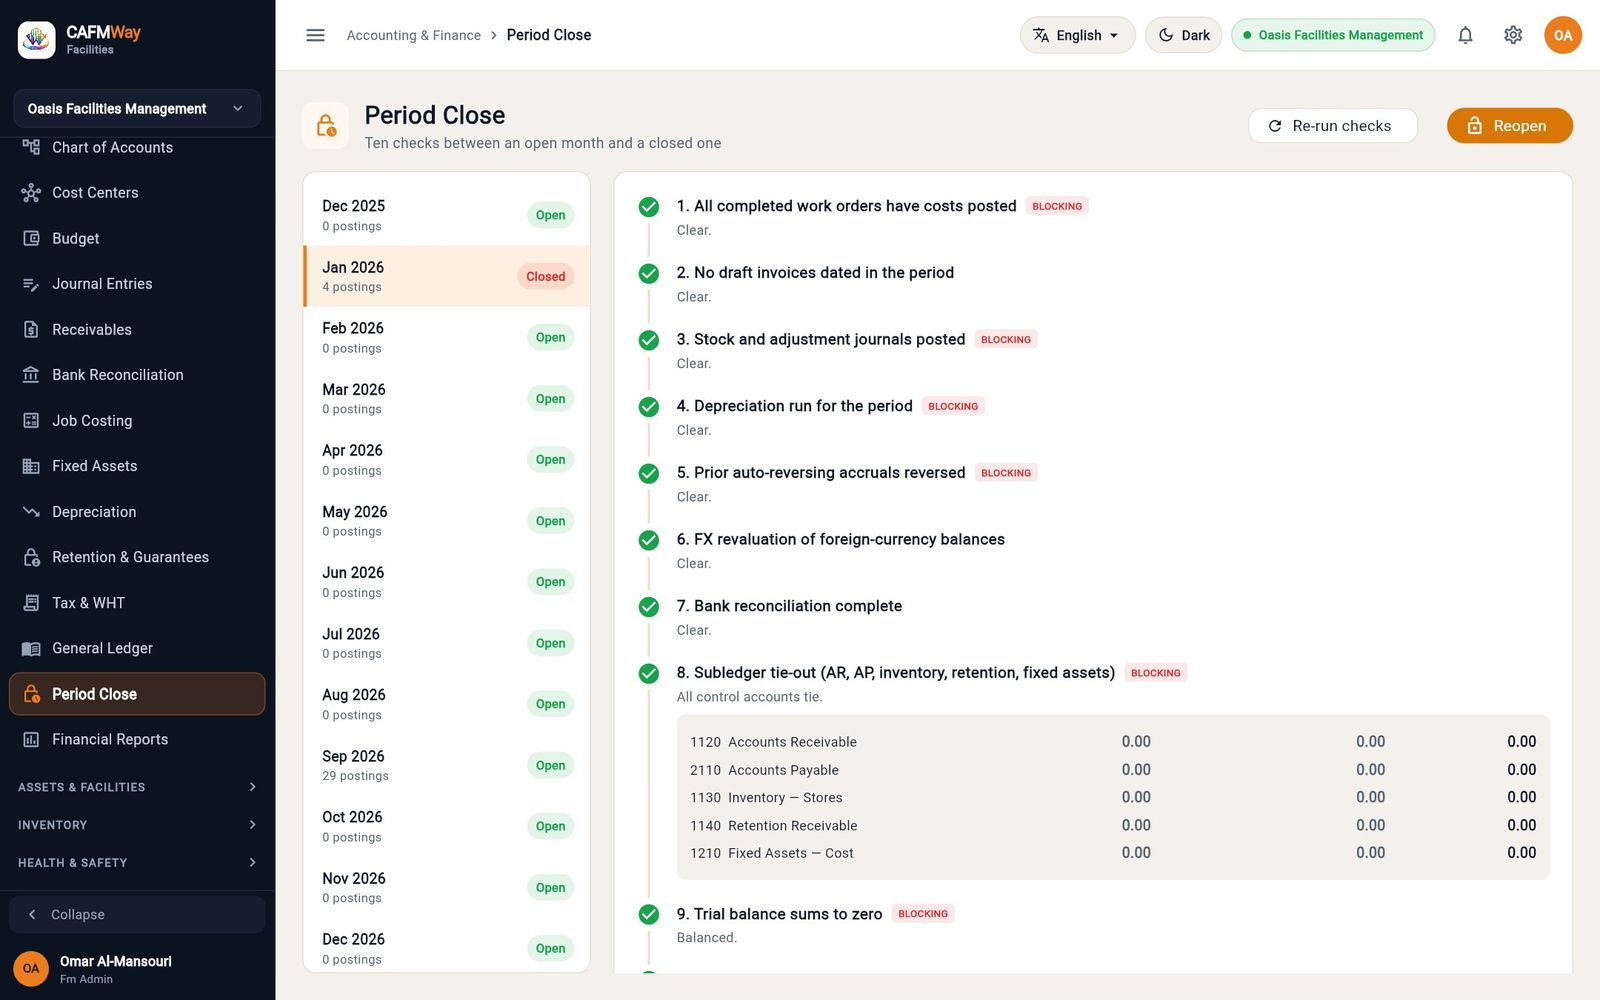This screenshot has width=1600, height=1000.
Task: Click the green check for Bank reconciliation complete
Action: click(x=649, y=607)
